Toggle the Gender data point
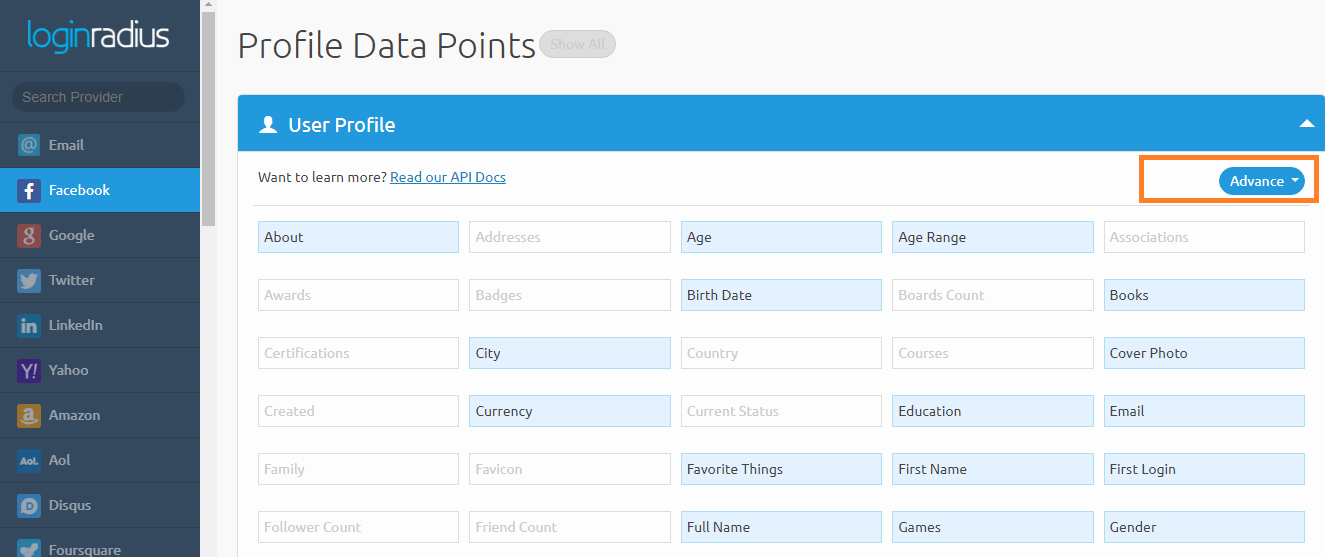Image resolution: width=1325 pixels, height=557 pixels. click(x=1204, y=527)
